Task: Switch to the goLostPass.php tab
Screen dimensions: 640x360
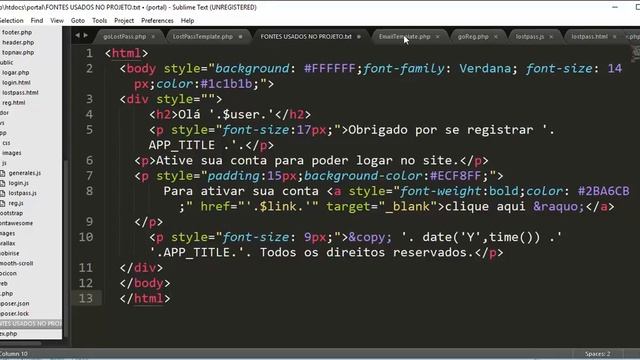Action: tap(124, 37)
